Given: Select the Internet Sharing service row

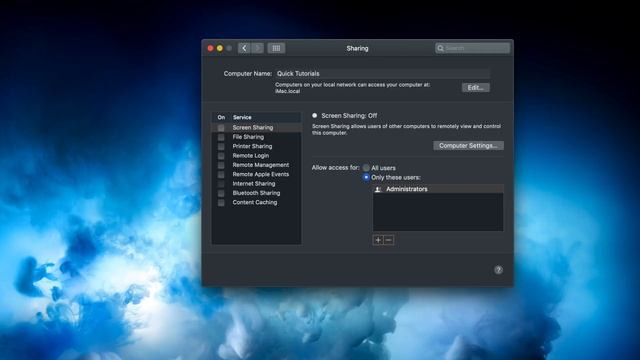Looking at the screenshot, I should pyautogui.click(x=257, y=184).
